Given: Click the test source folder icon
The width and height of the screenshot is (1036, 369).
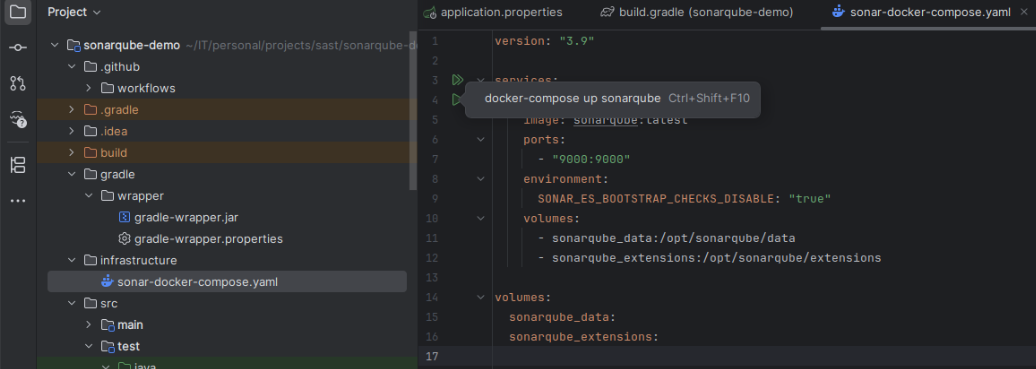Looking at the screenshot, I should (x=108, y=346).
